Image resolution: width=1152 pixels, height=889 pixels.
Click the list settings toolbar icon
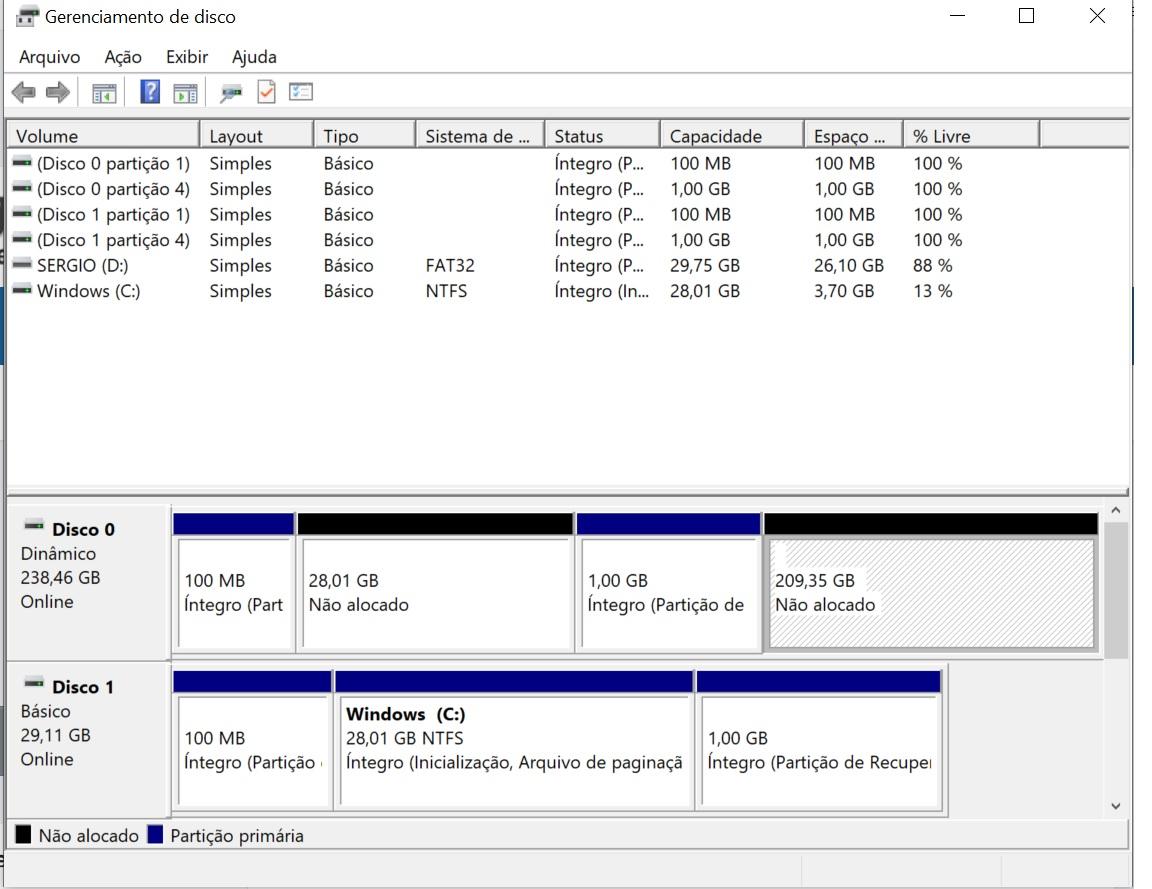click(301, 92)
